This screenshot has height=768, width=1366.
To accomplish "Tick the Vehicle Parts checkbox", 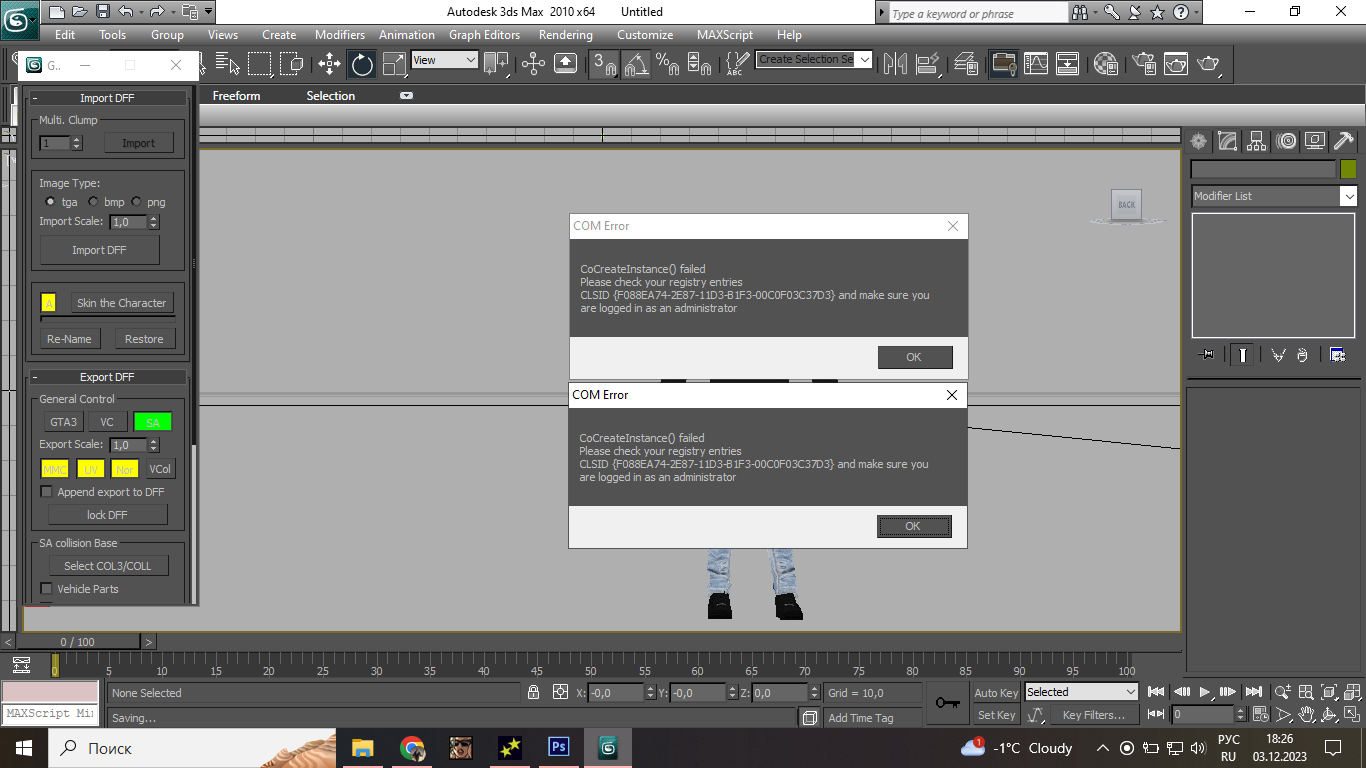I will [x=46, y=589].
